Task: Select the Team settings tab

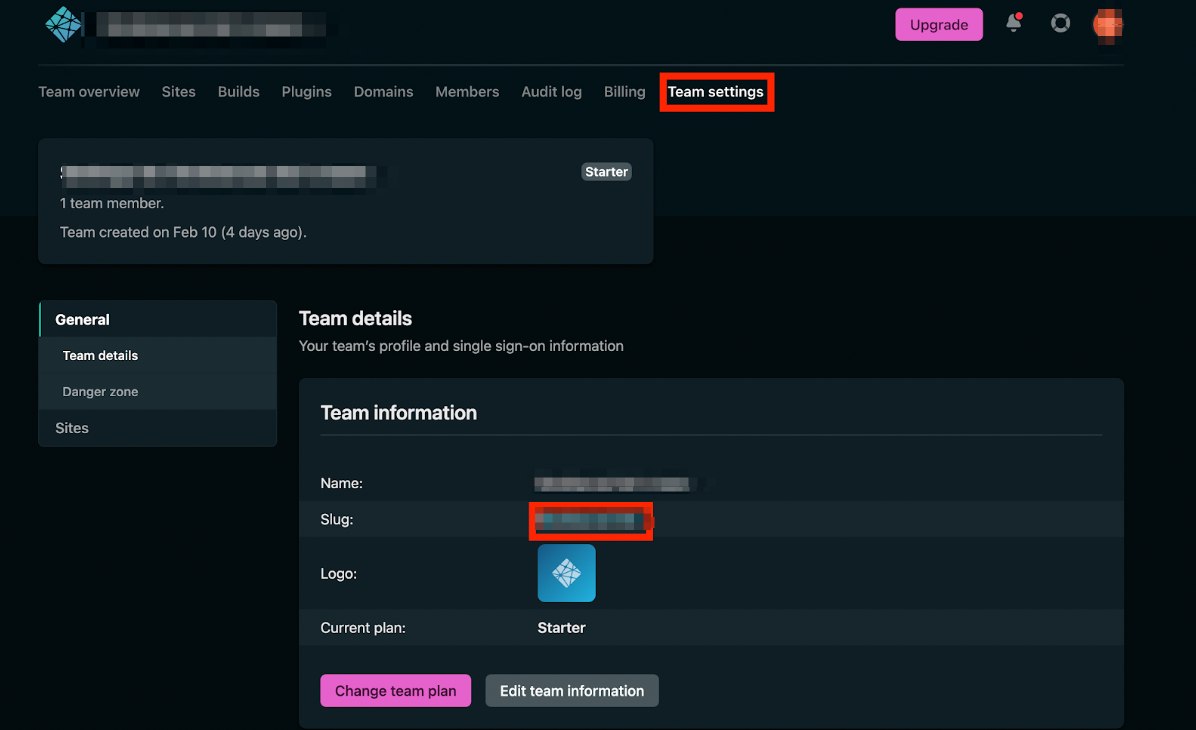Action: [715, 92]
